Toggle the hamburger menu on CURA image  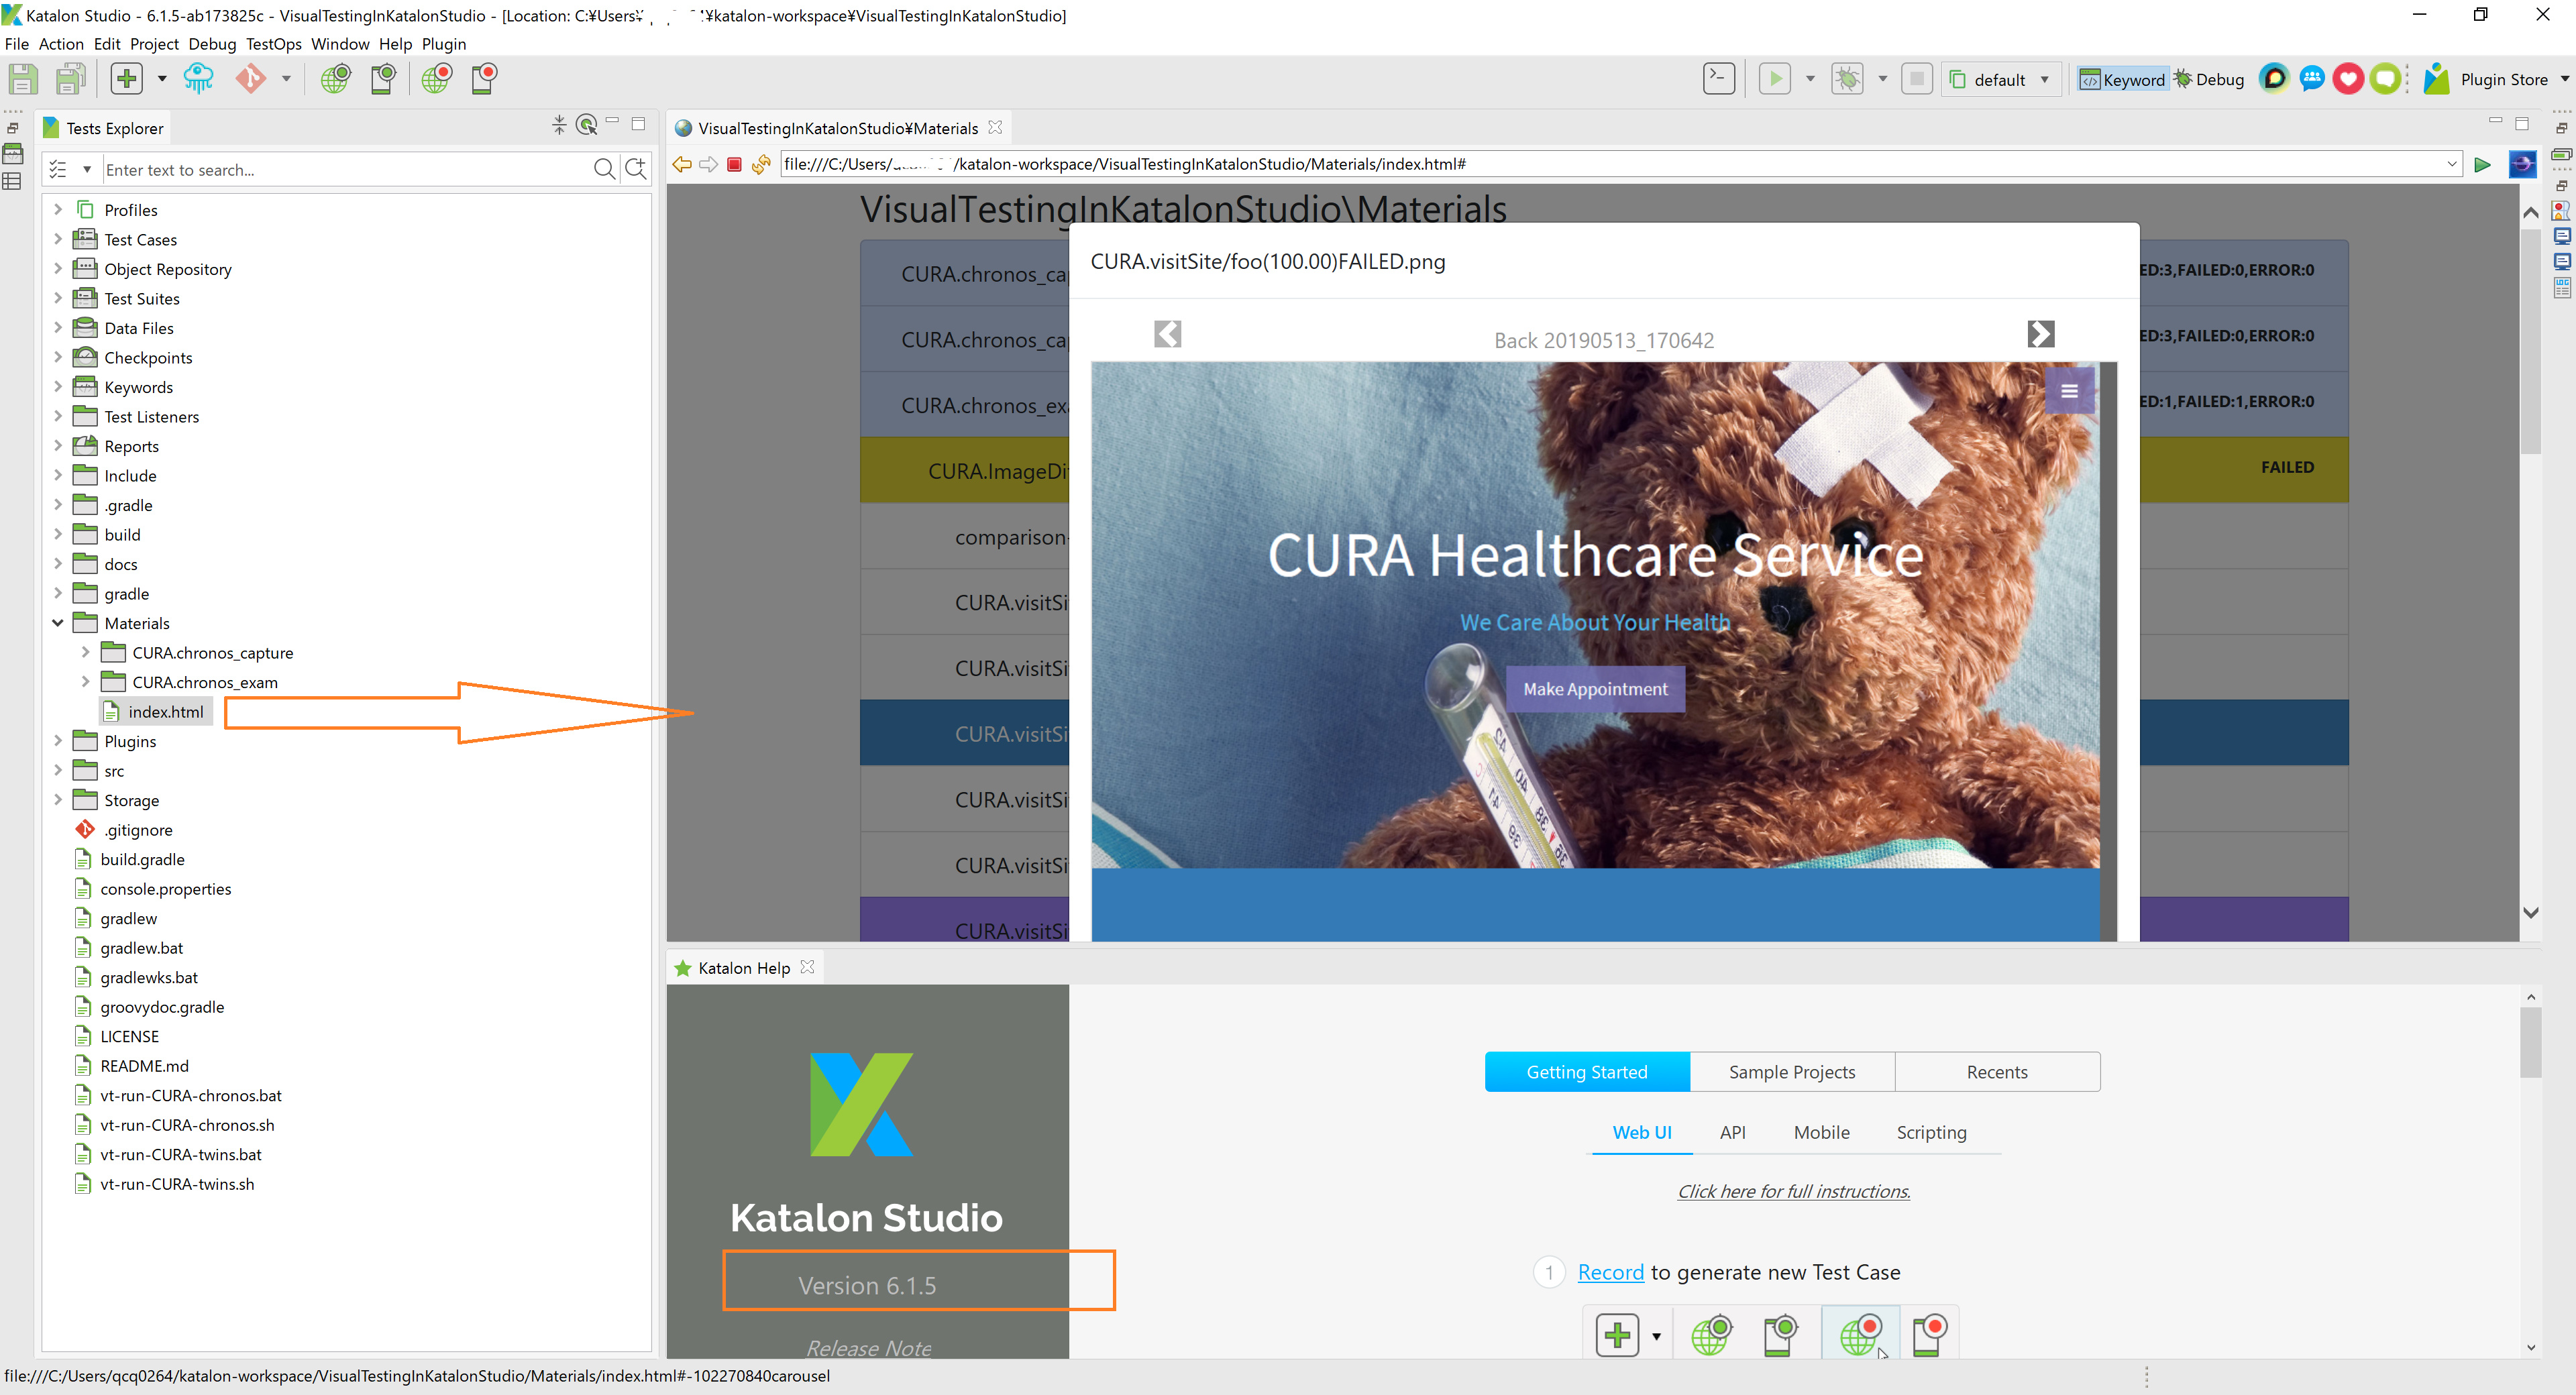pyautogui.click(x=2069, y=391)
